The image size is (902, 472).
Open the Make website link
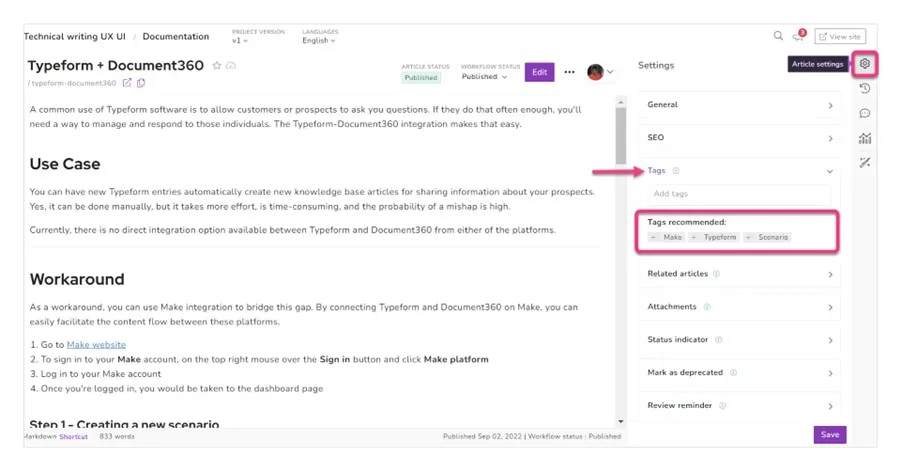[x=96, y=344]
